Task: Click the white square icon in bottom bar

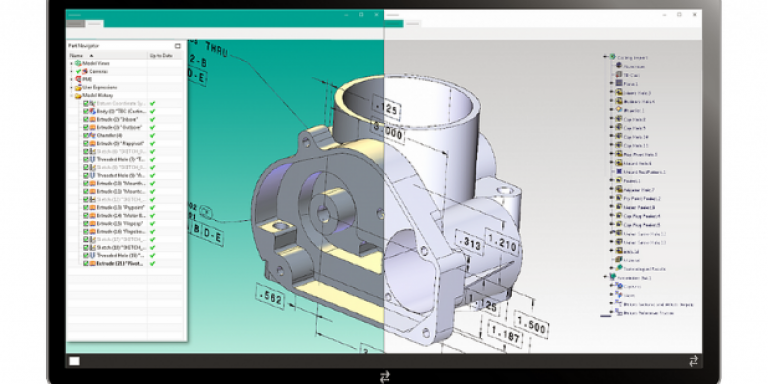Action: click(x=74, y=361)
